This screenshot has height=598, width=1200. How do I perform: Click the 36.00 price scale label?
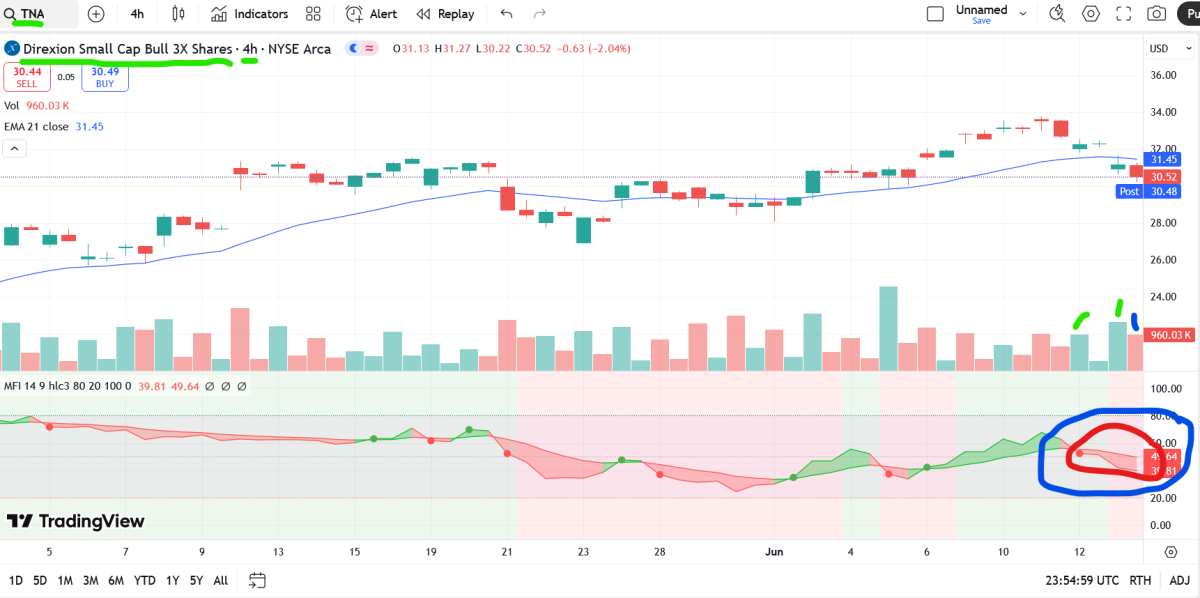tap(1163, 75)
